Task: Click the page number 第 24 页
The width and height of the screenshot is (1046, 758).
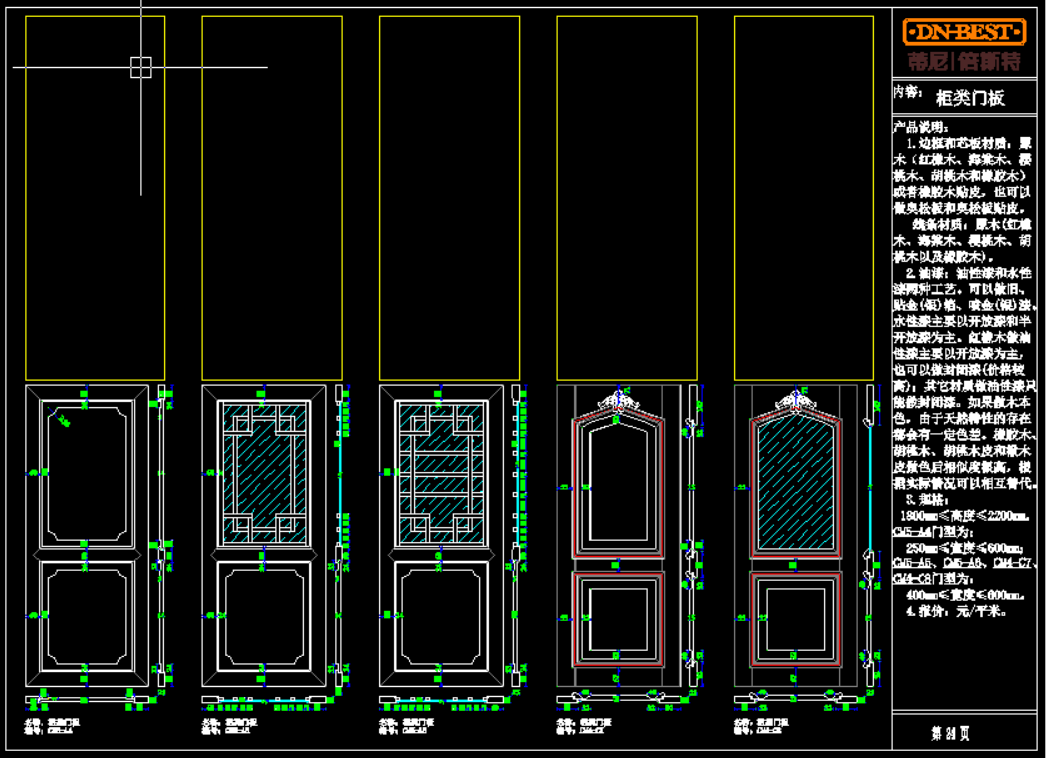Action: pyautogui.click(x=950, y=733)
